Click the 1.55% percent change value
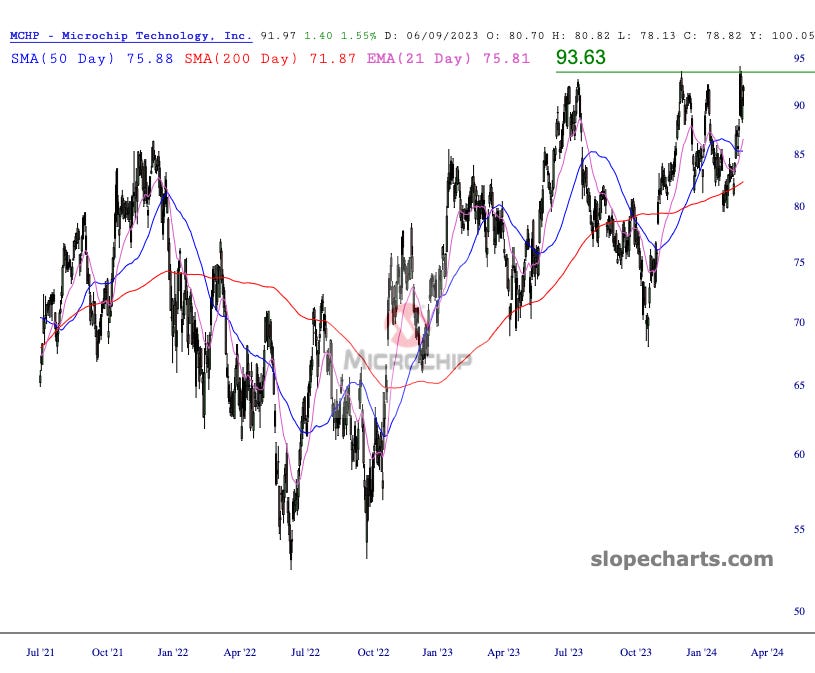 pos(359,36)
